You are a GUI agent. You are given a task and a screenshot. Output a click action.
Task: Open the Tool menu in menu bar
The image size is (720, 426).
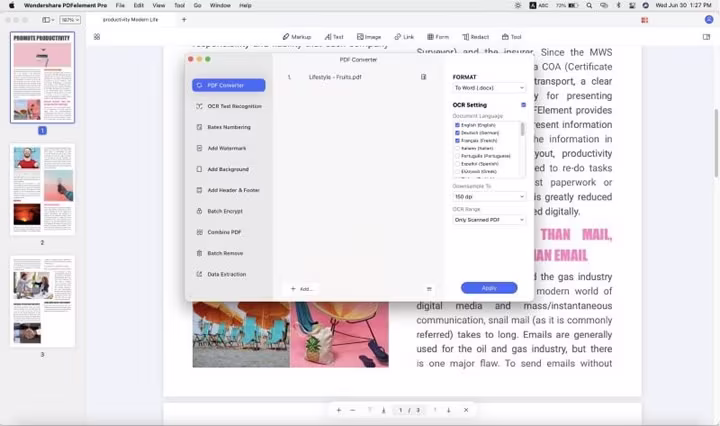[180, 6]
